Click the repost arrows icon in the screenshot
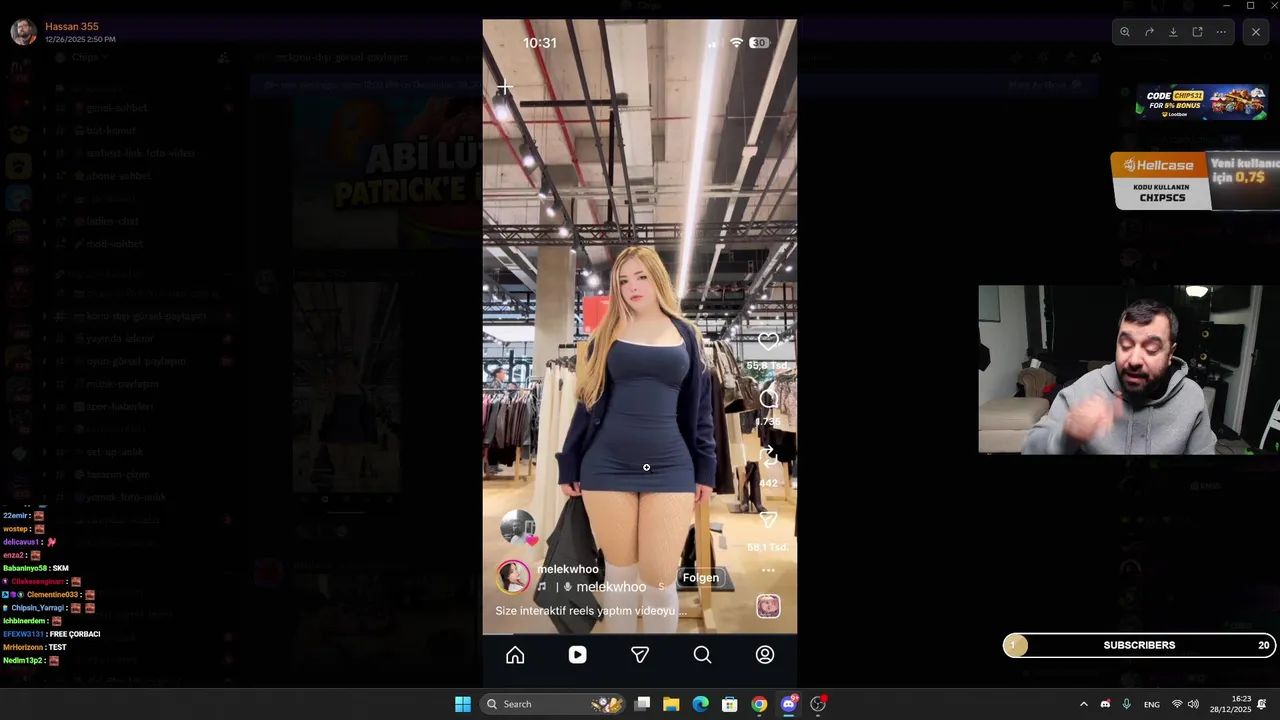 coord(768,458)
